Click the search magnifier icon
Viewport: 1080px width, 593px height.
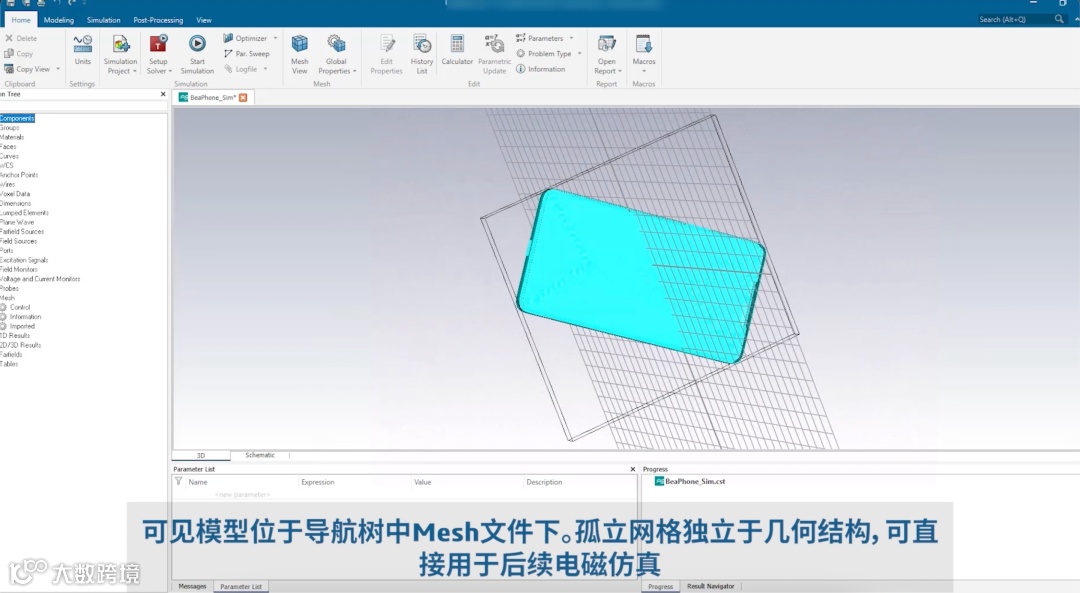(1059, 19)
